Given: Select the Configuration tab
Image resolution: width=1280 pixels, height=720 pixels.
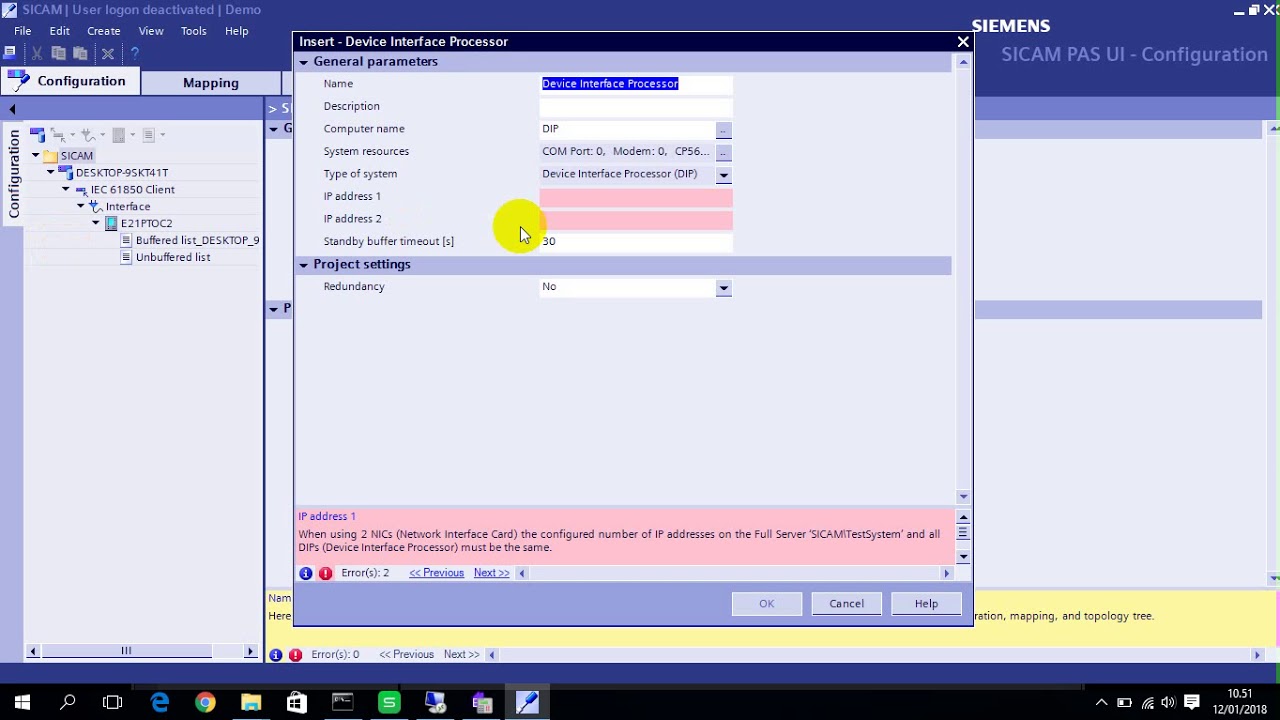Looking at the screenshot, I should [x=70, y=81].
